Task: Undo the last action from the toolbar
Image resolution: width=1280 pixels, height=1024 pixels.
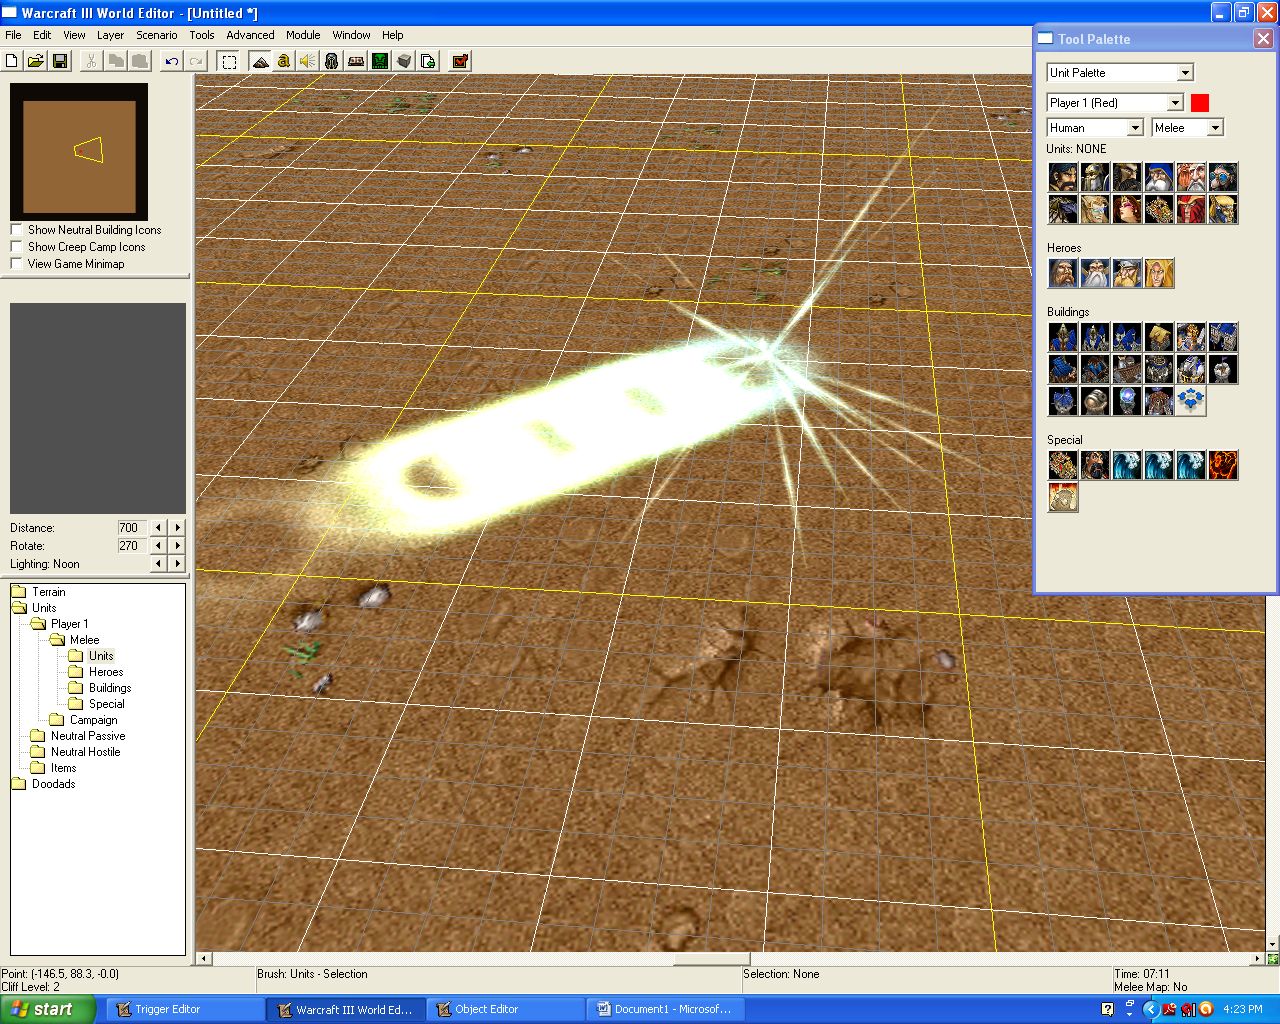Action: pyautogui.click(x=172, y=61)
